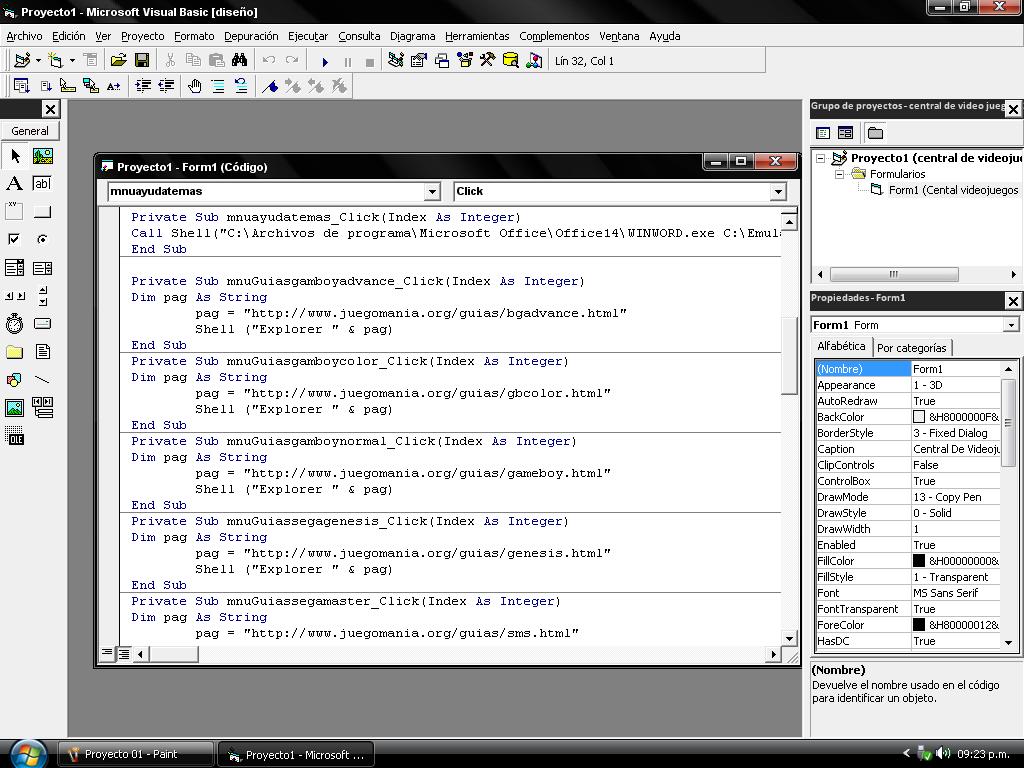Switch to Procedure View in code window

[107, 653]
